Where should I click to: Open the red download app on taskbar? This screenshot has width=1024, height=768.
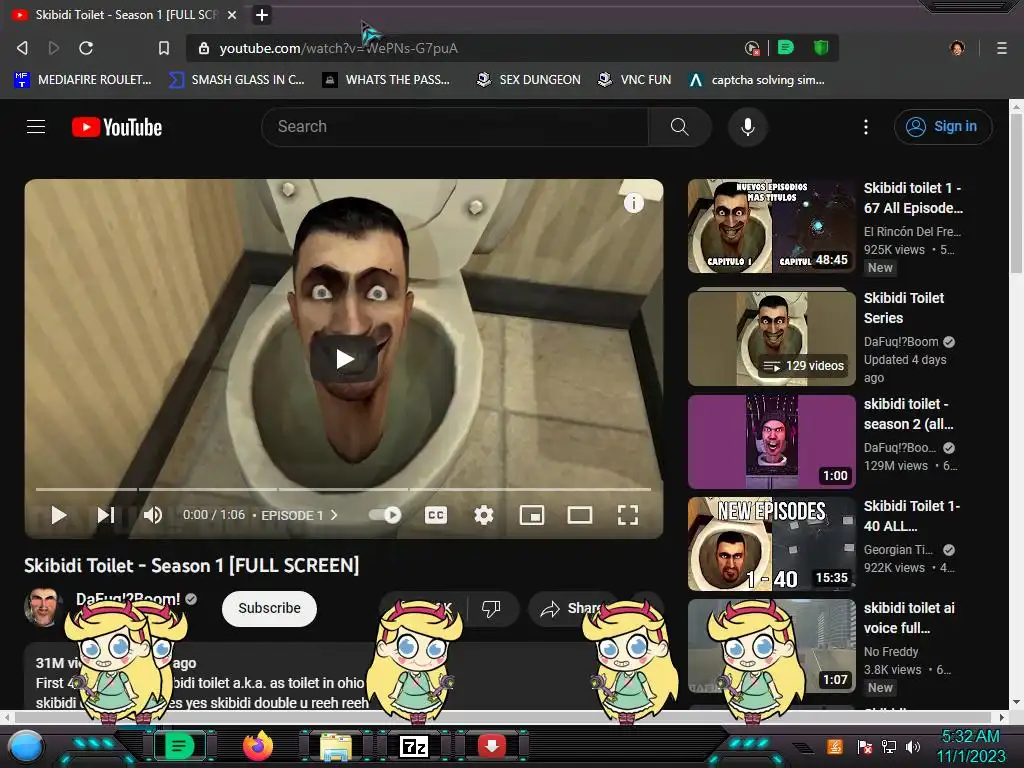tap(492, 746)
